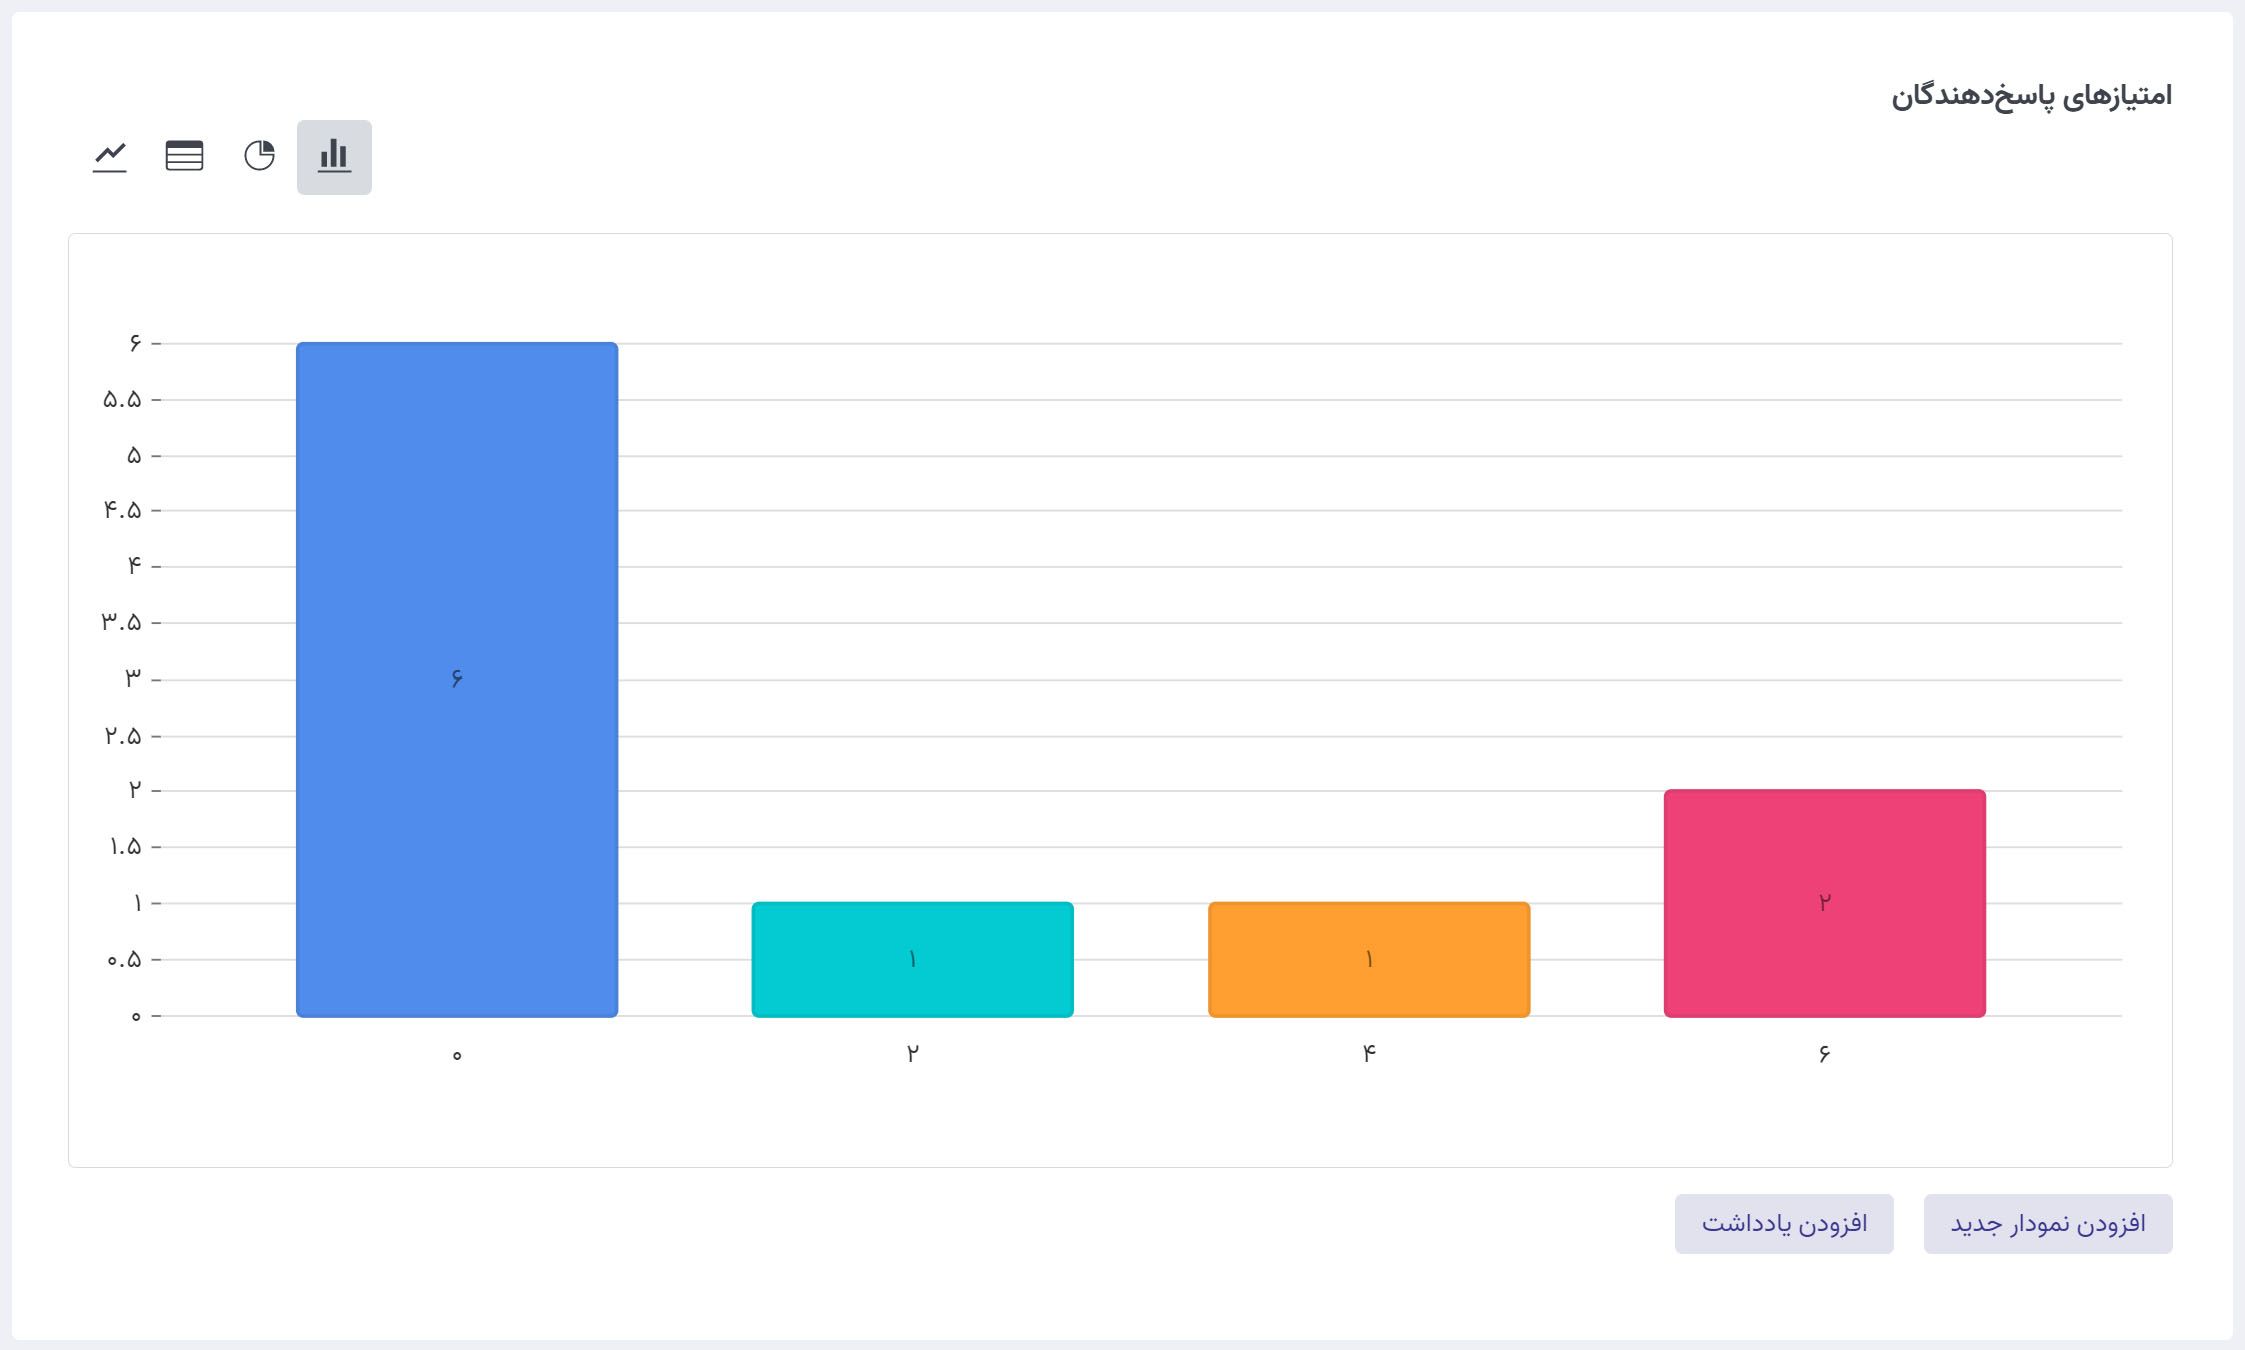Click the orange bar in the chart
This screenshot has width=2245, height=1350.
1368,959
